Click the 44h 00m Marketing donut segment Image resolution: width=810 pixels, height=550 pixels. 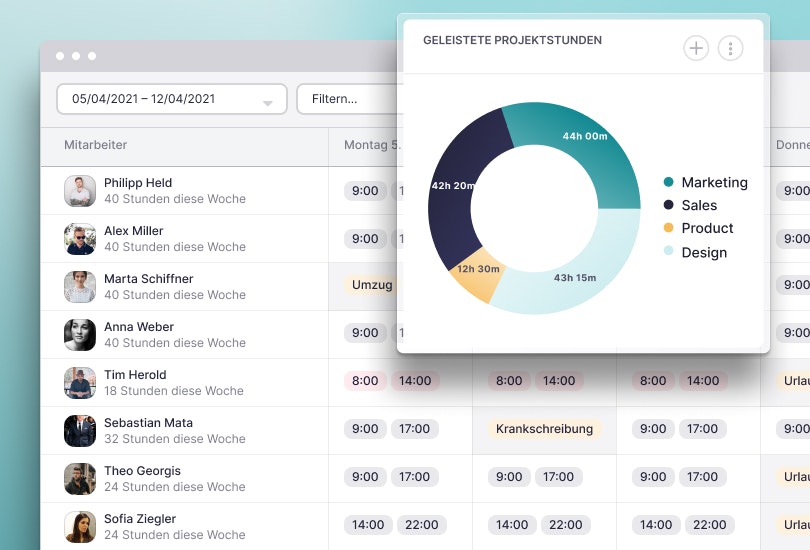585,136
